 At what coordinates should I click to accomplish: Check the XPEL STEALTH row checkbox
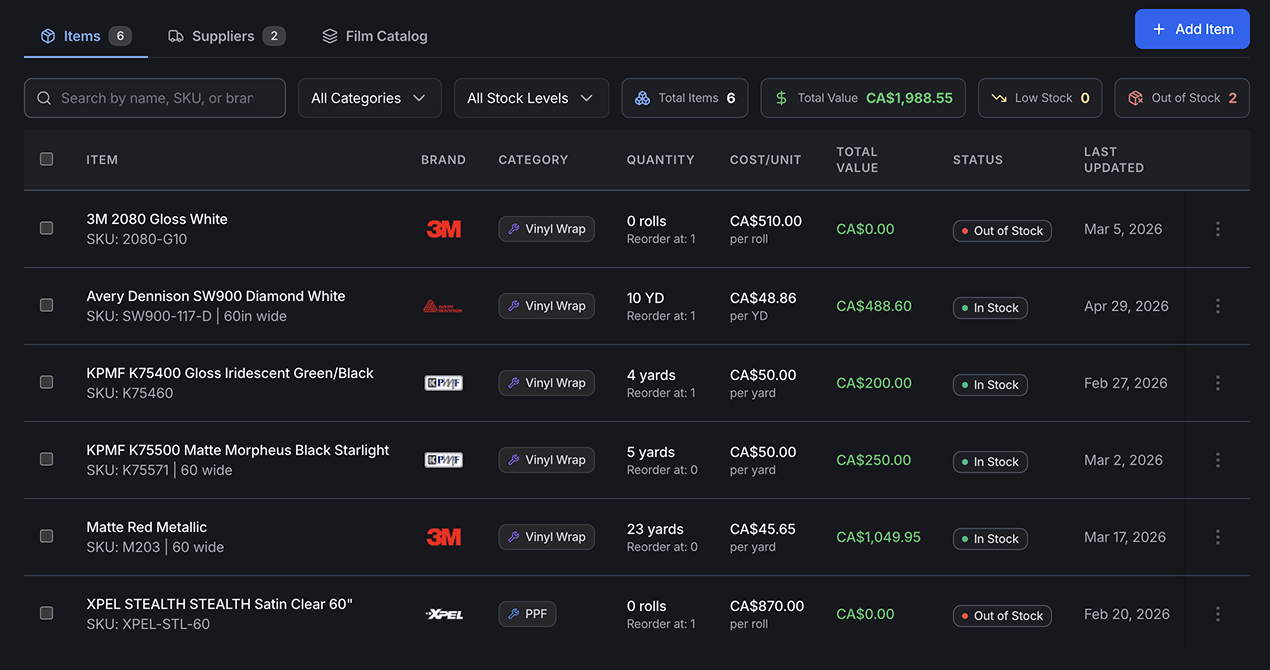click(46, 613)
